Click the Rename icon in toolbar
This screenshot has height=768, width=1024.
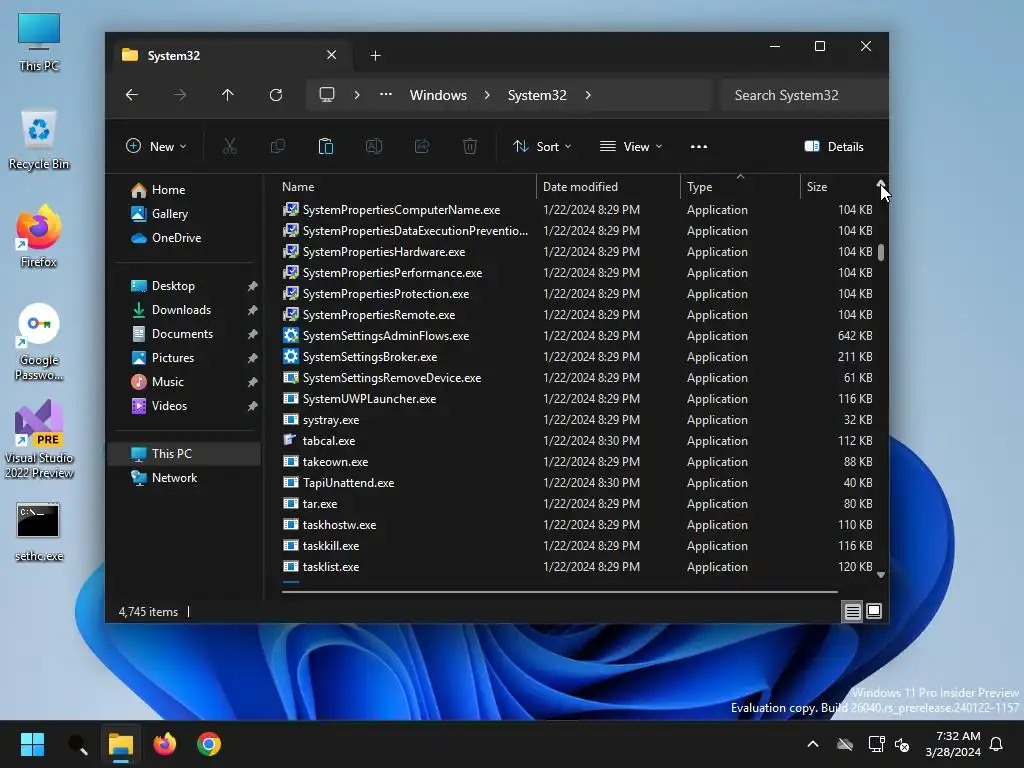point(374,146)
